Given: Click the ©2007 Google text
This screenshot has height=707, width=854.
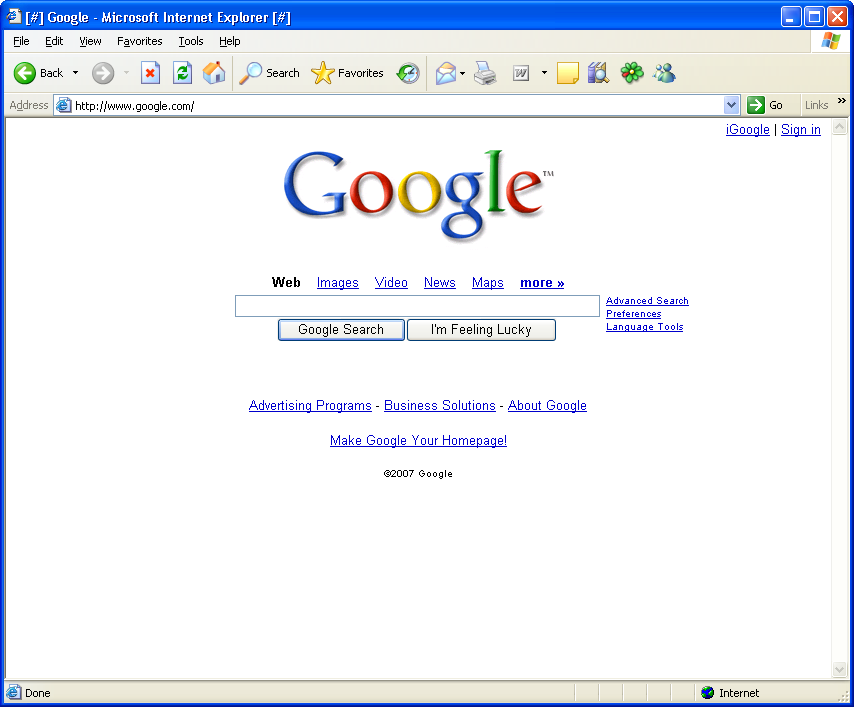Looking at the screenshot, I should (418, 474).
